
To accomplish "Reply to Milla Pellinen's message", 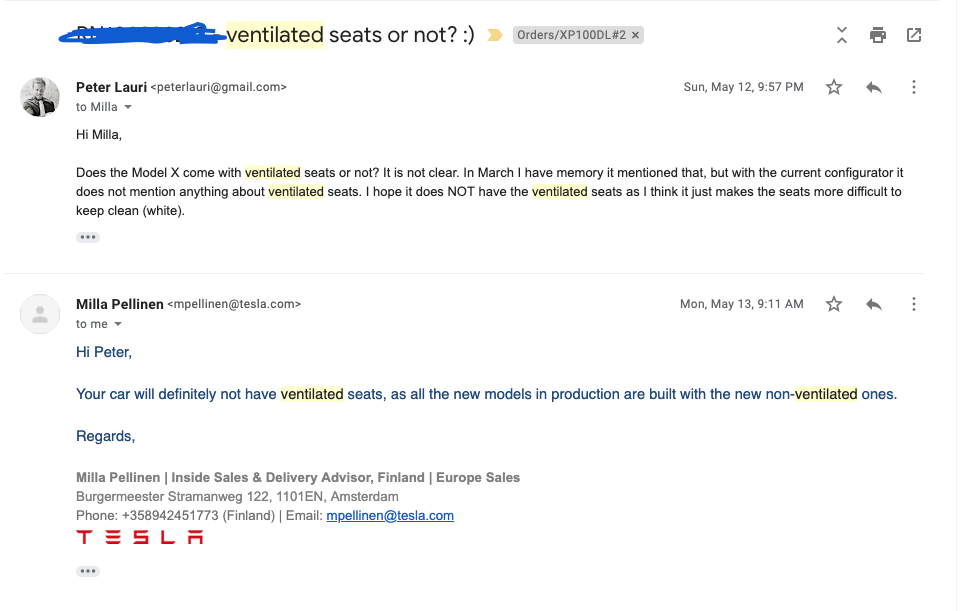I will pyautogui.click(x=874, y=304).
